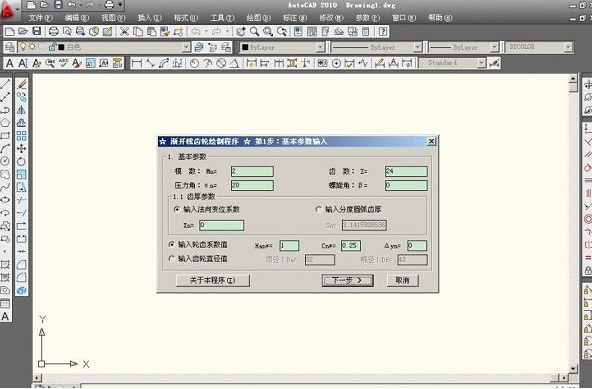592x389 pixels.
Task: Open the 编辑 menu
Action: [77, 18]
